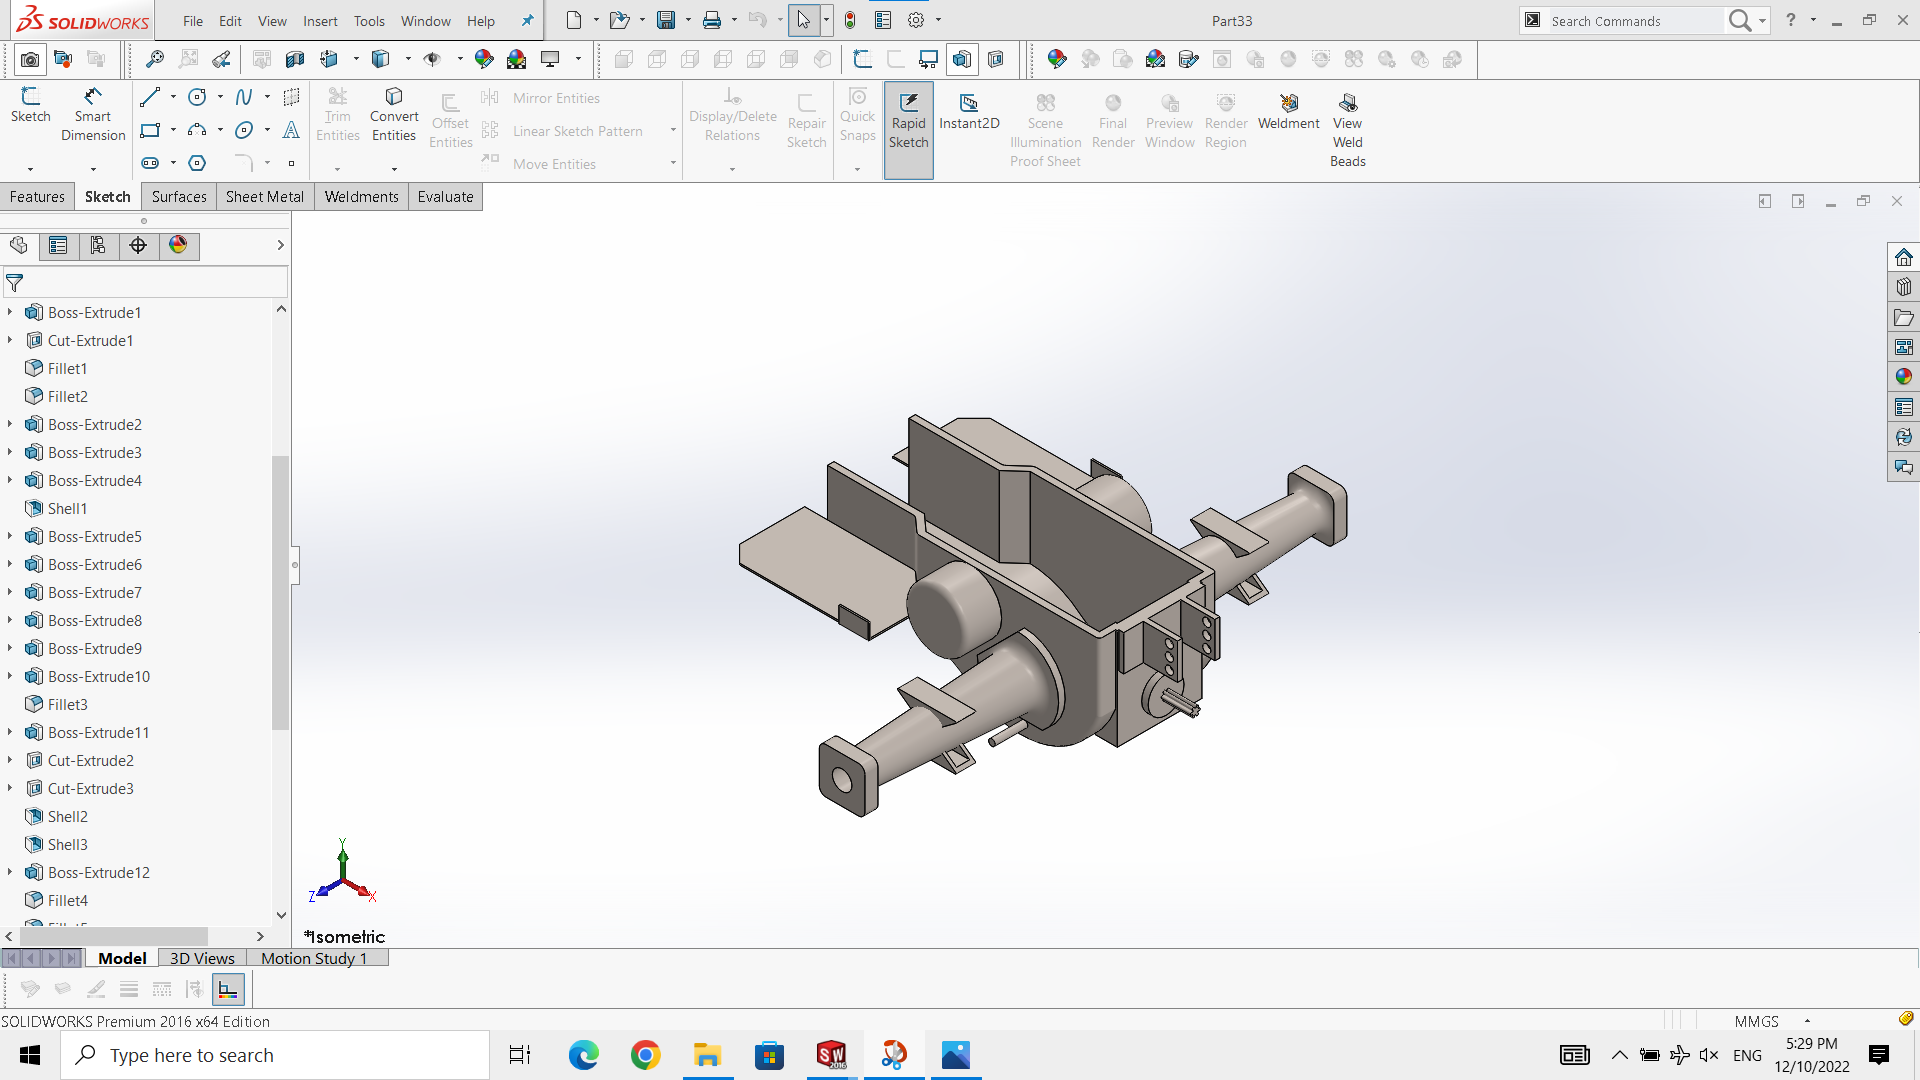Screen dimensions: 1920x1080
Task: Expand Cut-Extrude1 feature node
Action: pos(10,340)
